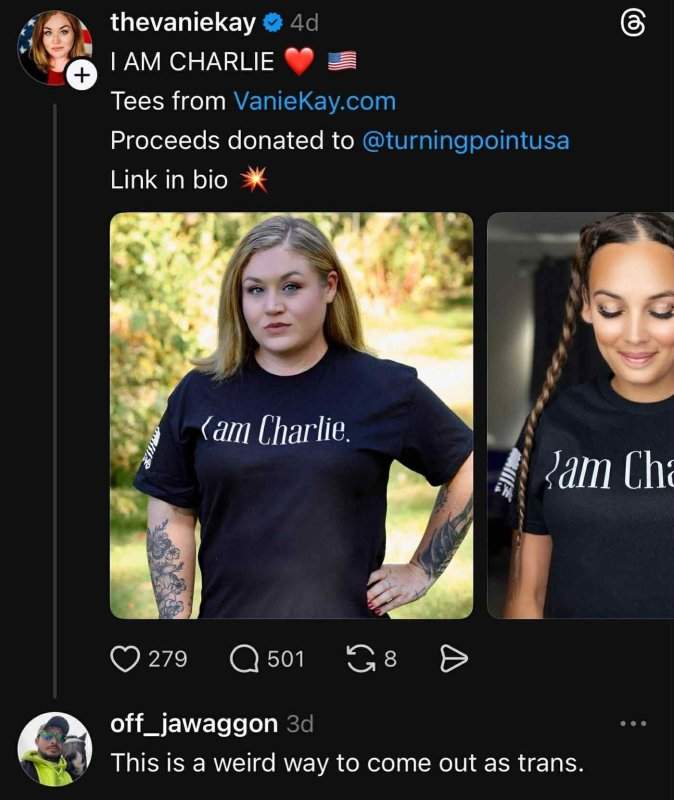Open the first t-shirt photo

[291, 415]
